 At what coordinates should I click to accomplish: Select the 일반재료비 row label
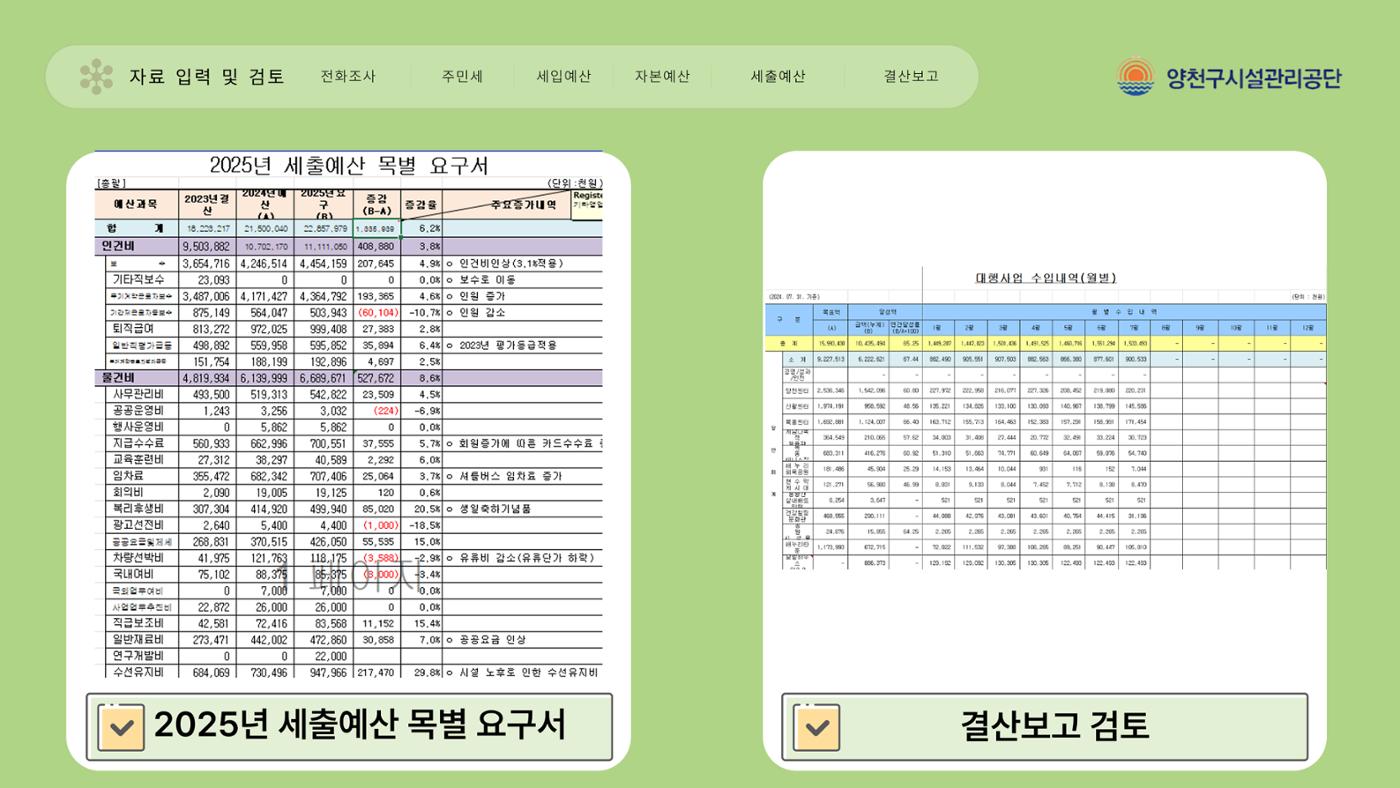point(140,639)
